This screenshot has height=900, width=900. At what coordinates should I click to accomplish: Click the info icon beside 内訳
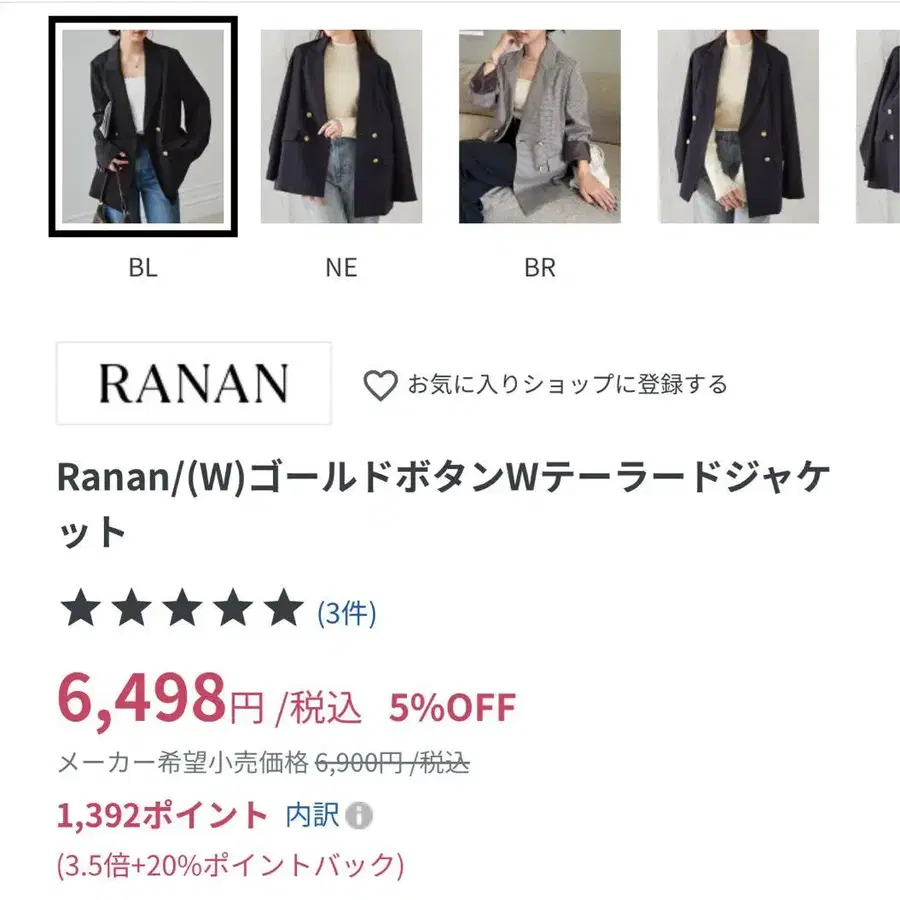[359, 815]
